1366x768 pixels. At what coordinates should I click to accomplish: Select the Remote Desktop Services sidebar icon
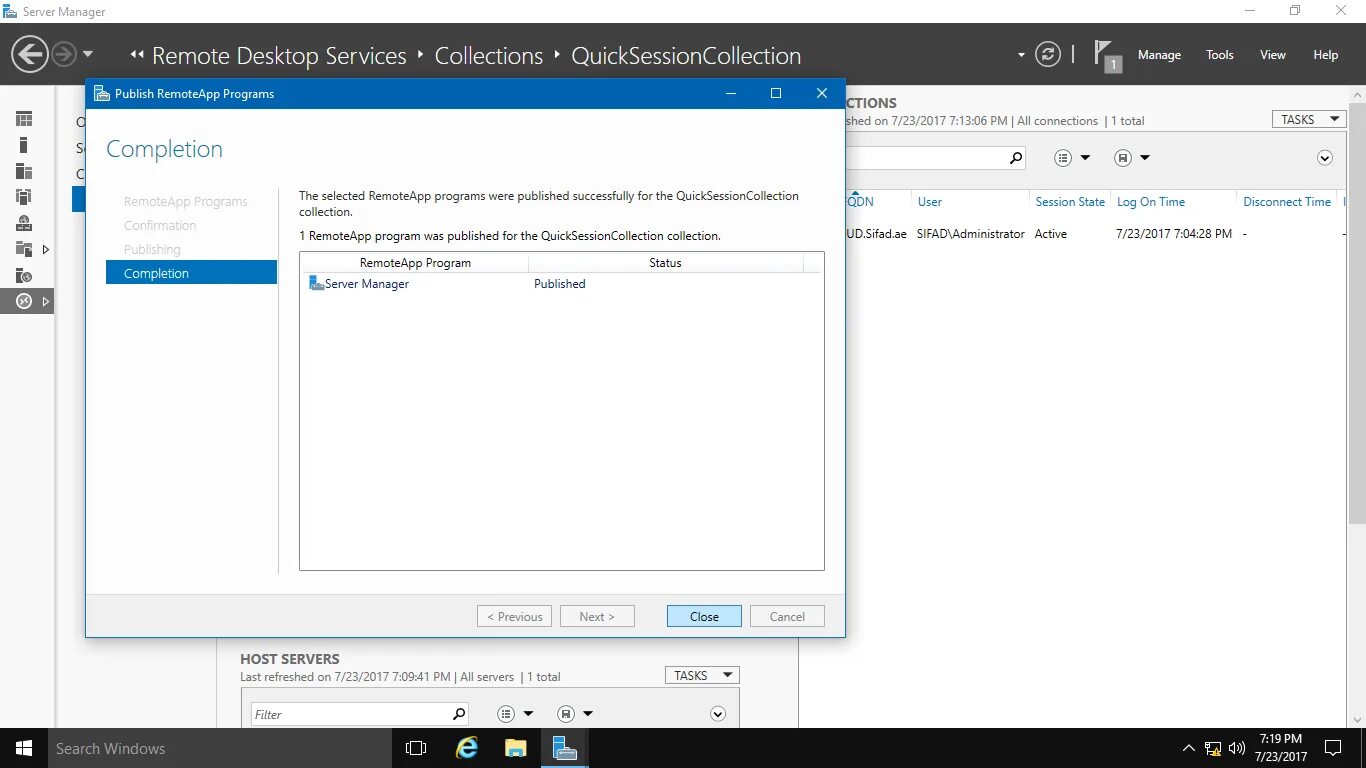(x=24, y=301)
